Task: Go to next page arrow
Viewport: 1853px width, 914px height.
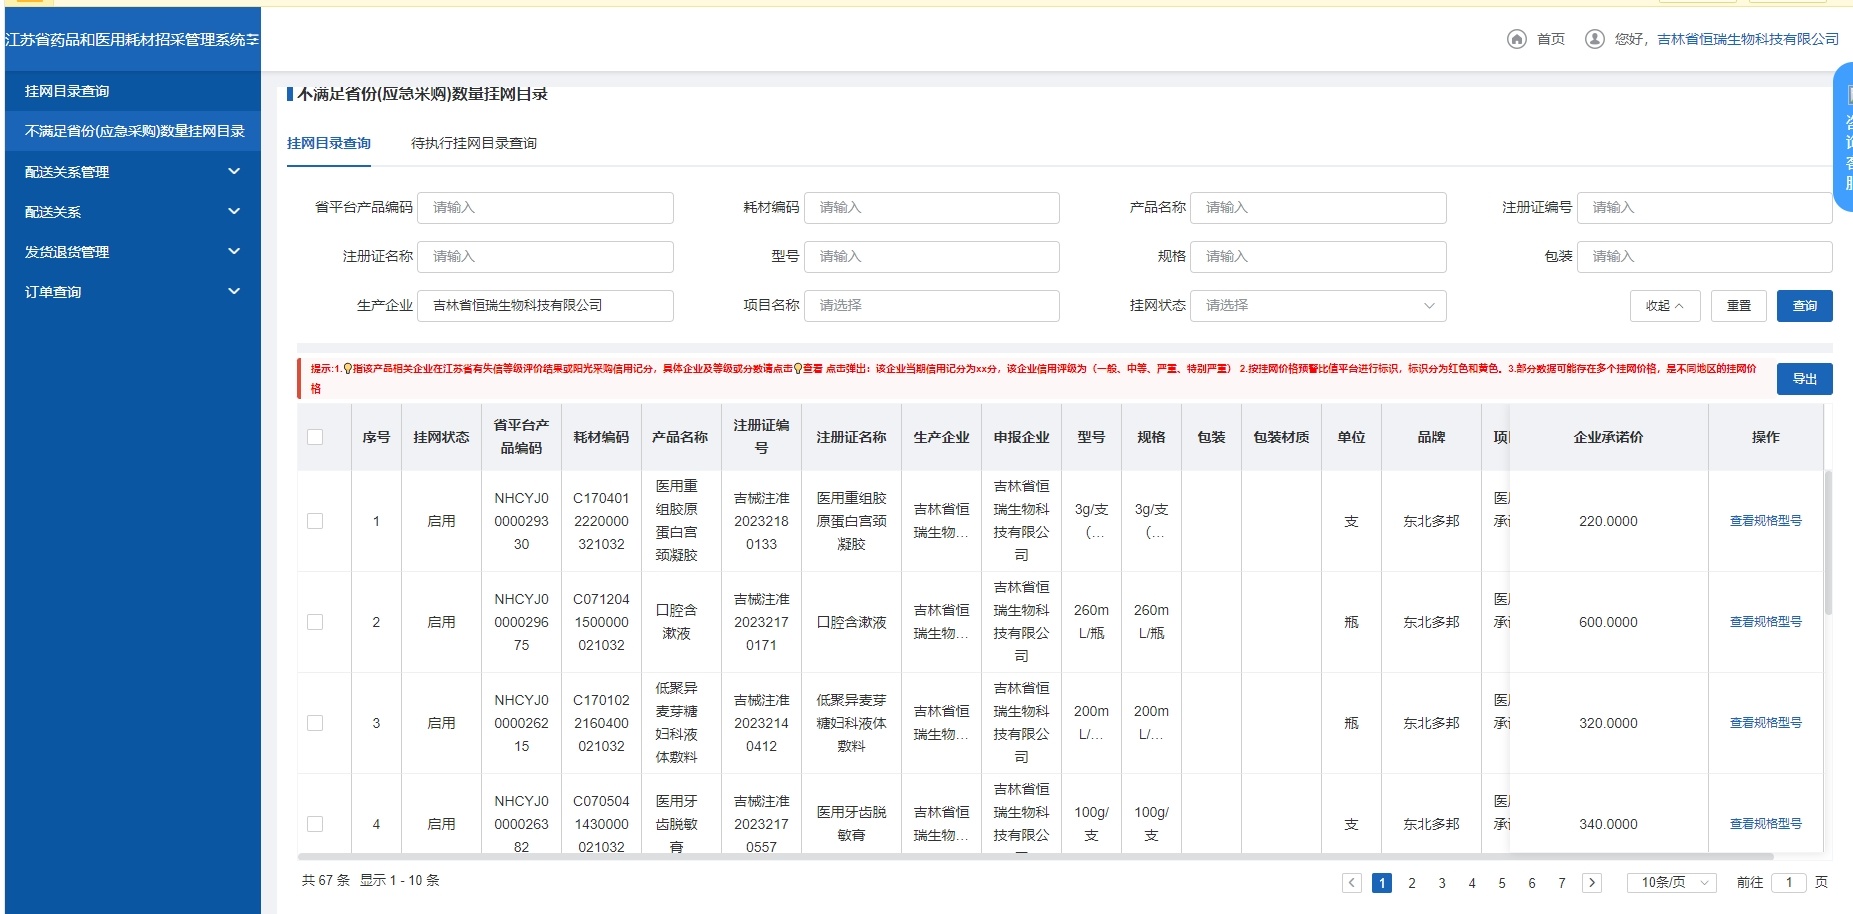Action: pos(1592,883)
